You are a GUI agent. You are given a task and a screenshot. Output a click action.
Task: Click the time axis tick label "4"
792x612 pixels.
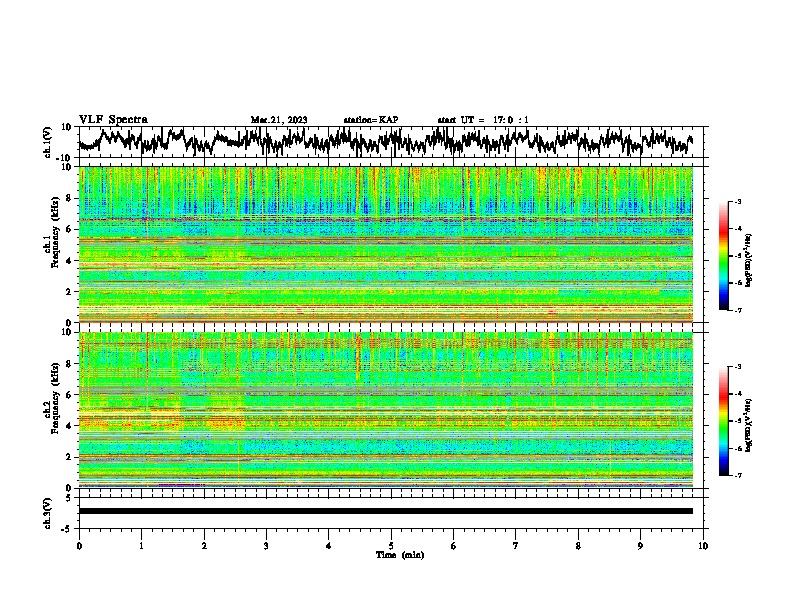tap(329, 546)
